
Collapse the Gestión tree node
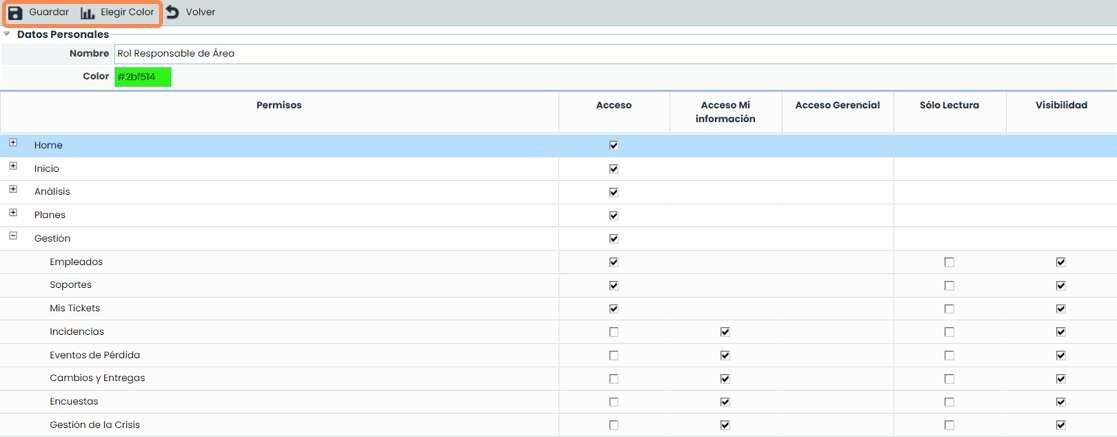point(13,237)
